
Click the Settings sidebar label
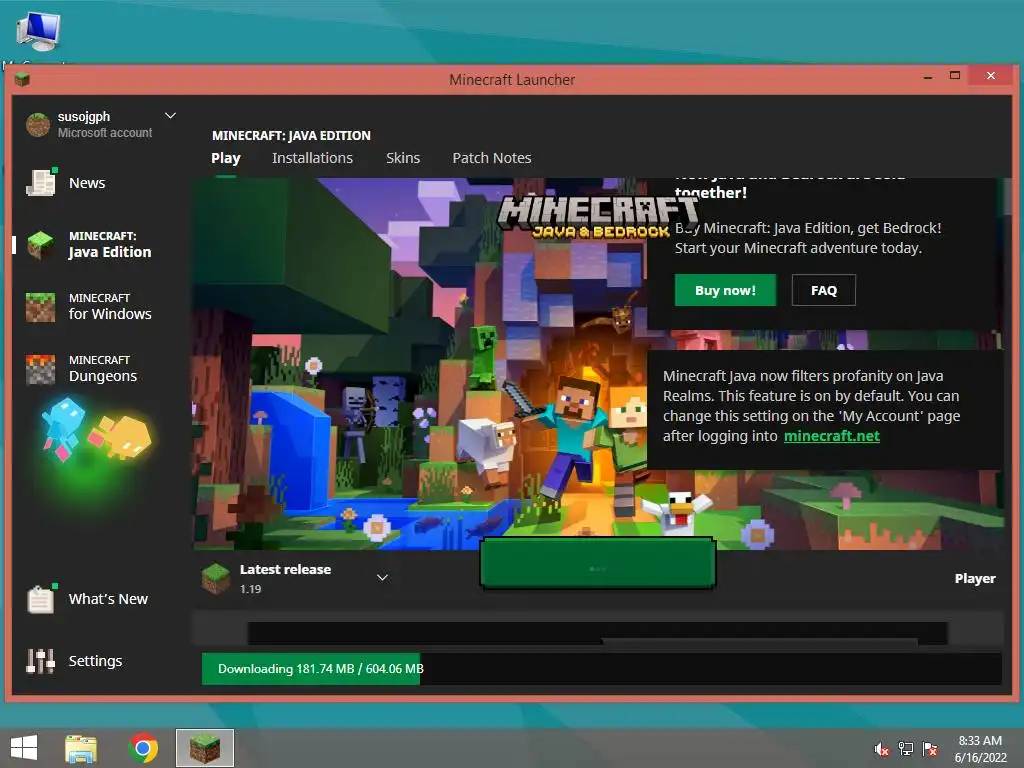pyautogui.click(x=95, y=661)
